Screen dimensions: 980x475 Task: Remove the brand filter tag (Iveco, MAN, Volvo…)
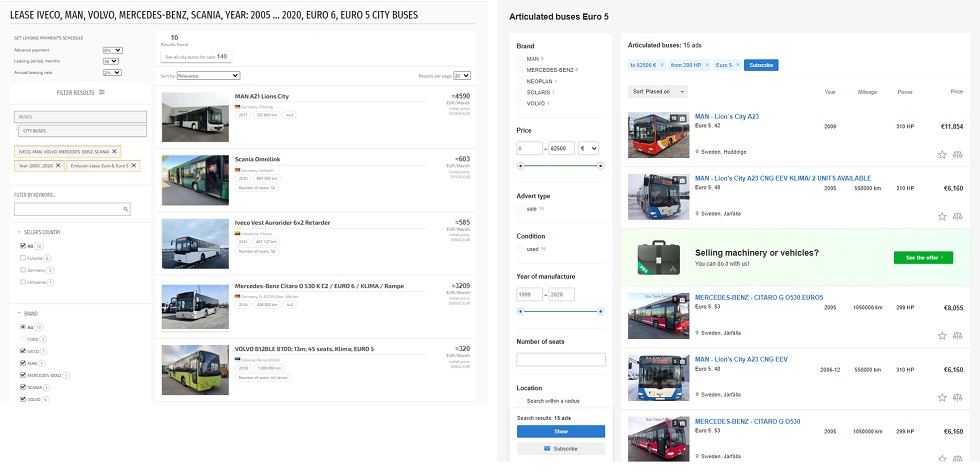[114, 151]
